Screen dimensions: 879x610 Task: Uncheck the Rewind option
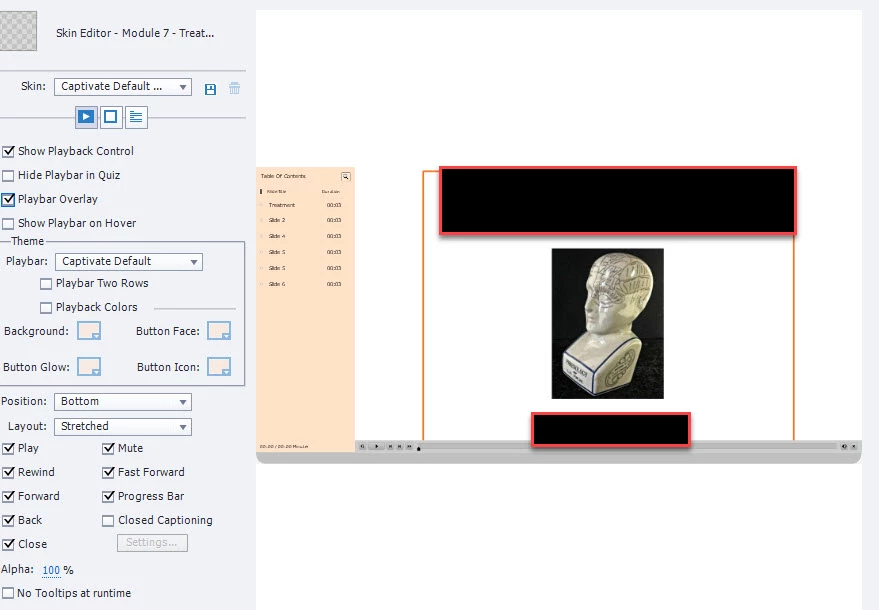pos(8,473)
